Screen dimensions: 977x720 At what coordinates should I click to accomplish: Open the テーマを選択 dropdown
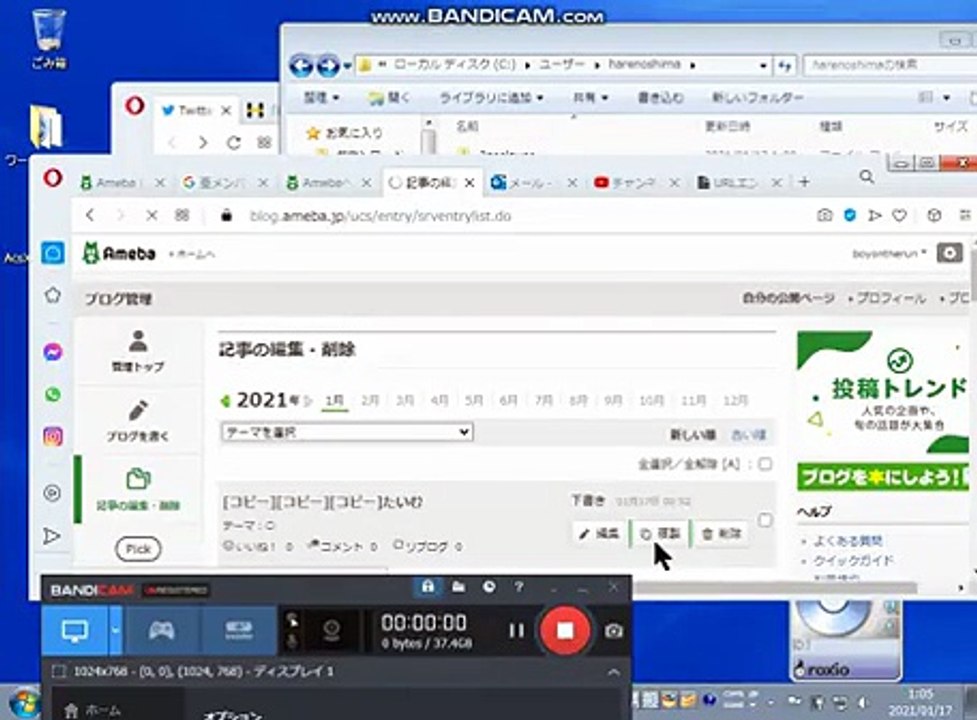tap(347, 432)
